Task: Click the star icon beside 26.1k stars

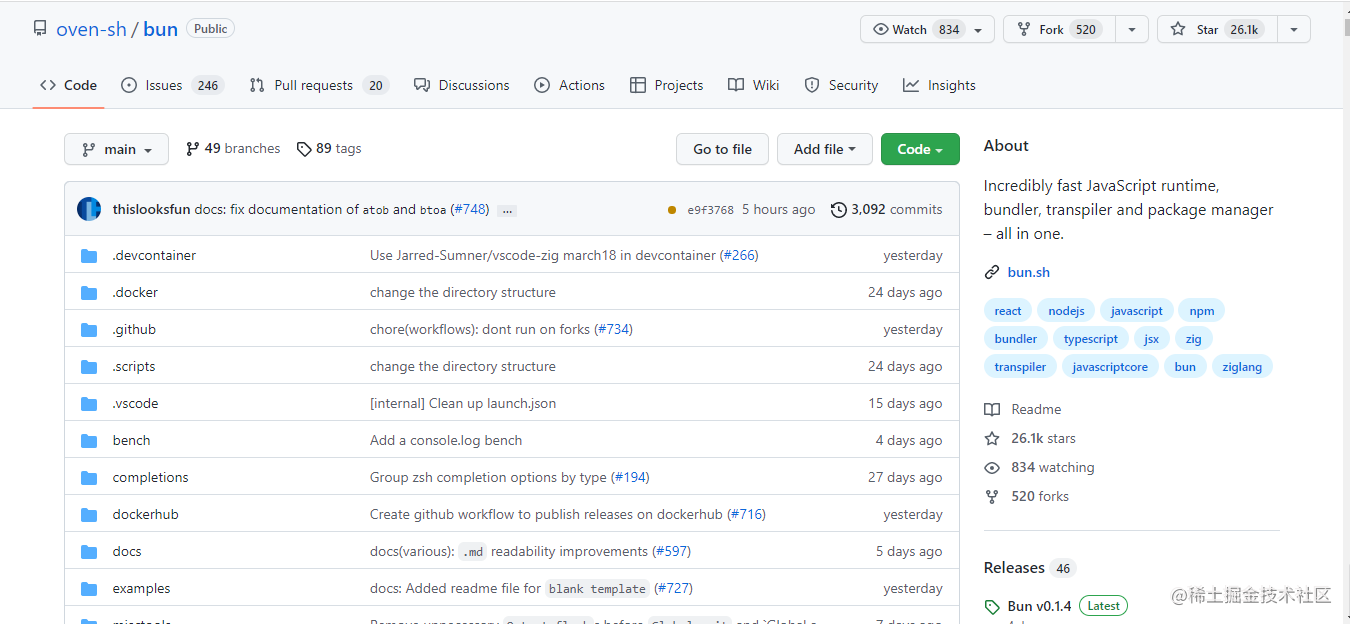Action: coord(992,438)
